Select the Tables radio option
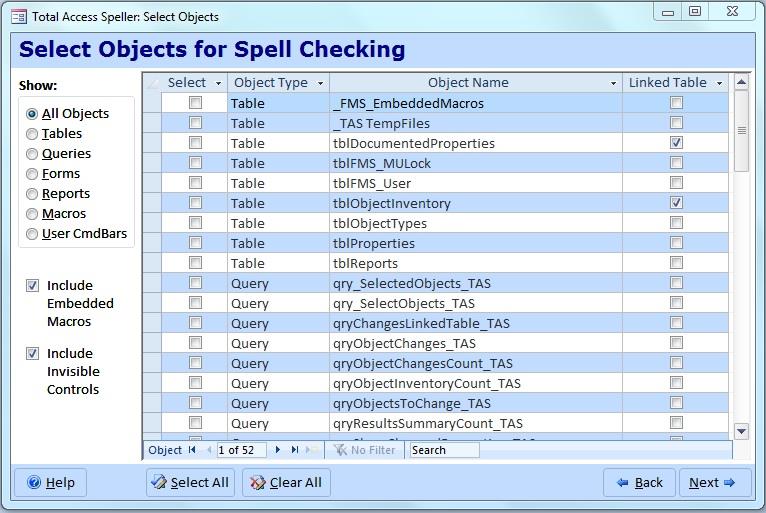The height and width of the screenshot is (513, 766). coord(32,134)
